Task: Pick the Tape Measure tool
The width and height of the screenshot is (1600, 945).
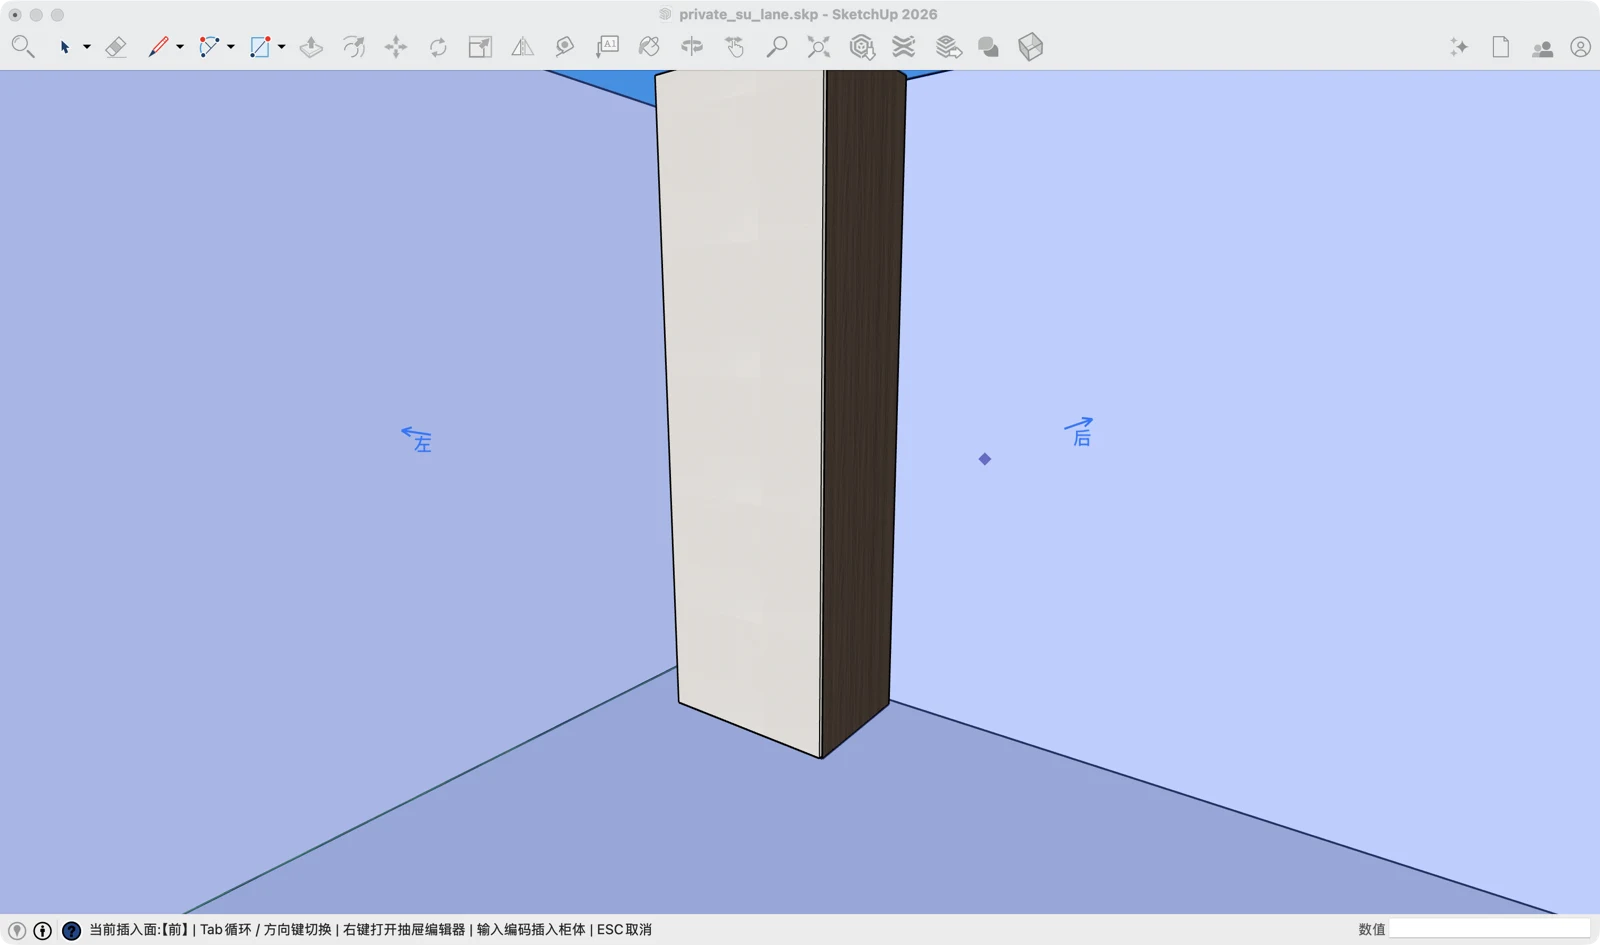Action: [x=565, y=47]
